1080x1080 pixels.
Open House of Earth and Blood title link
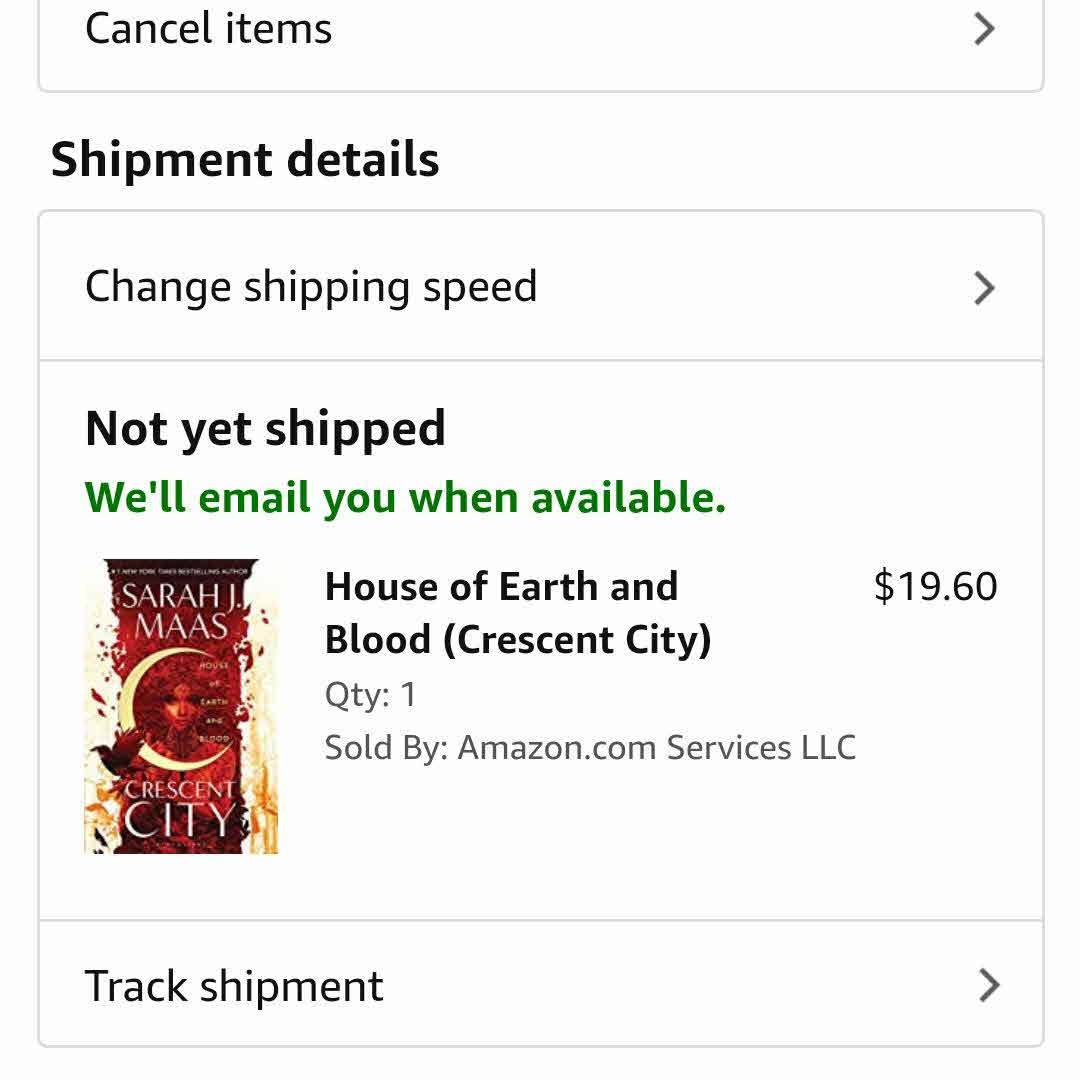501,587
